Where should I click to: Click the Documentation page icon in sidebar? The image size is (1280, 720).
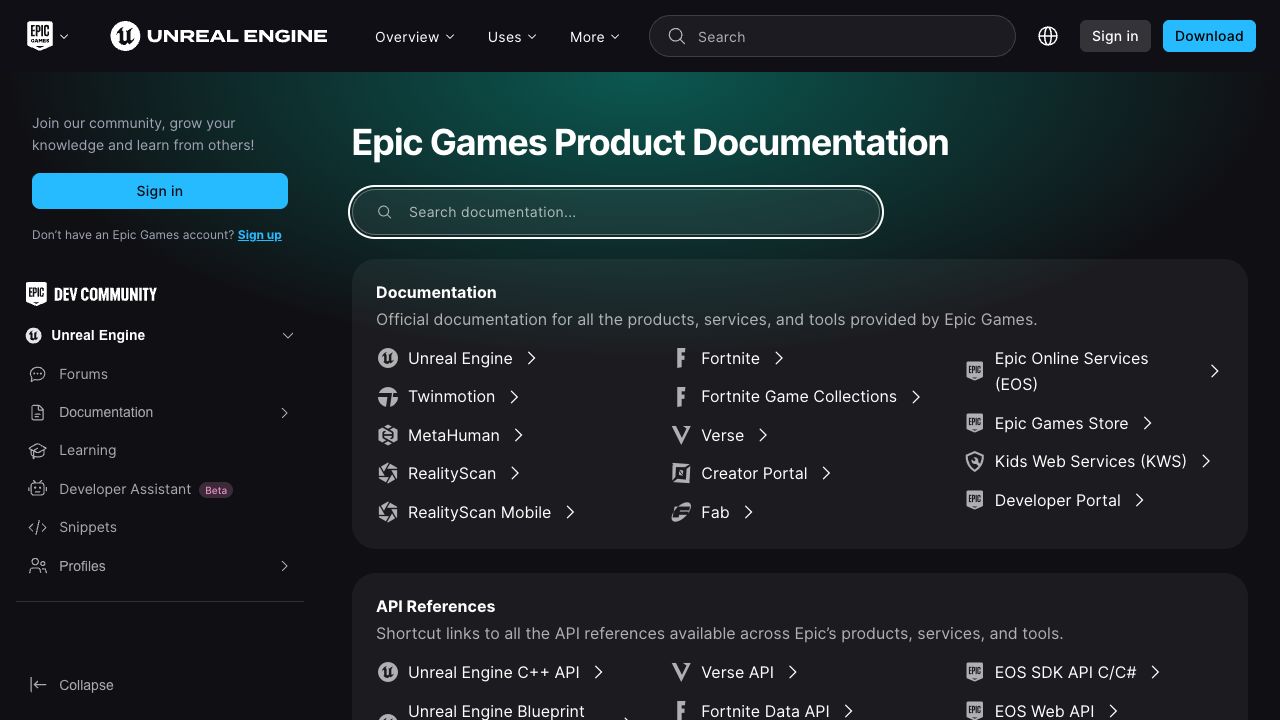click(x=38, y=412)
